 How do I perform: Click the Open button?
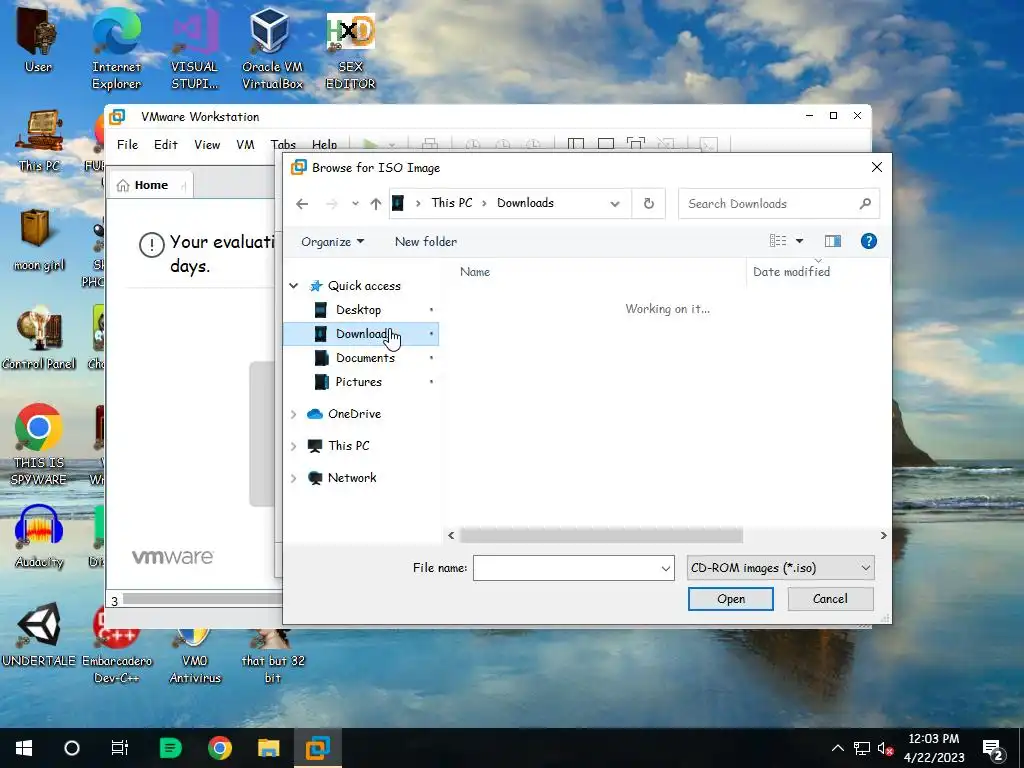click(731, 599)
